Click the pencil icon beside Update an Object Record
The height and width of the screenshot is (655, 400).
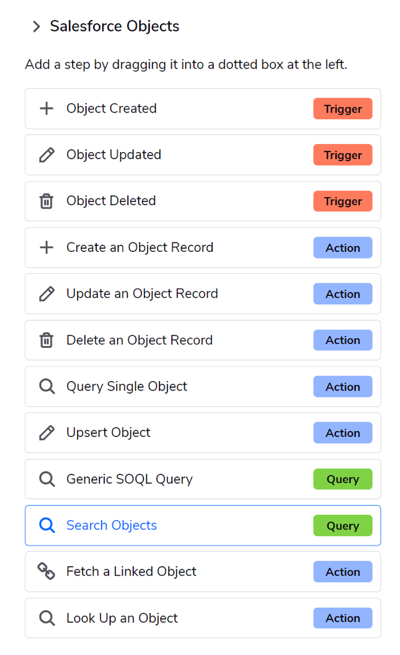coord(46,294)
